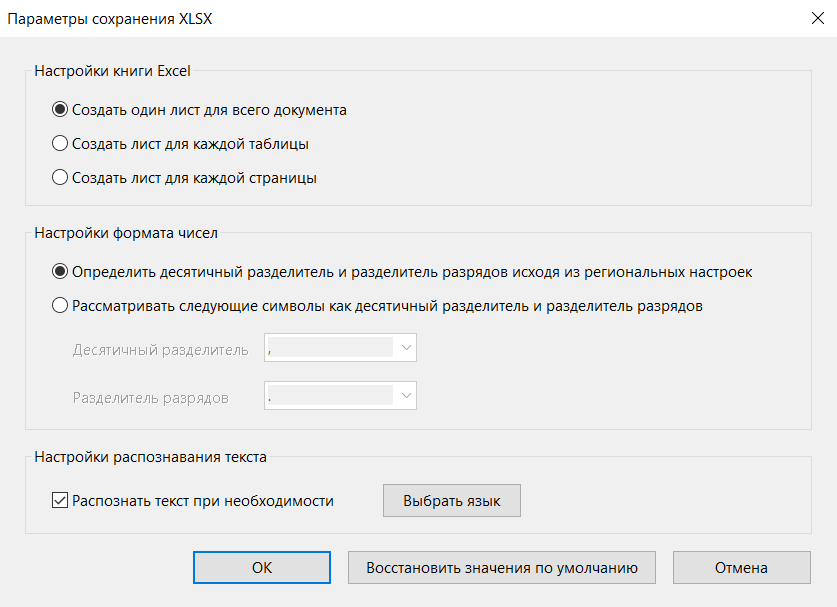Screen dimensions: 837x607
Task: Close the dialog with the X button
Action: pos(817,17)
